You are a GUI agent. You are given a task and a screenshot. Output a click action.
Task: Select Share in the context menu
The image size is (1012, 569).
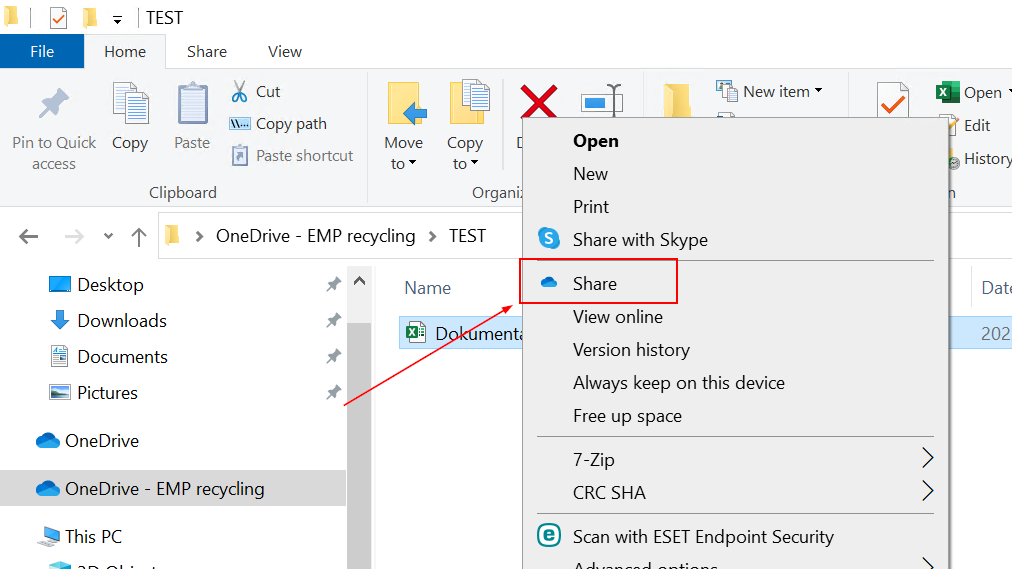(595, 284)
